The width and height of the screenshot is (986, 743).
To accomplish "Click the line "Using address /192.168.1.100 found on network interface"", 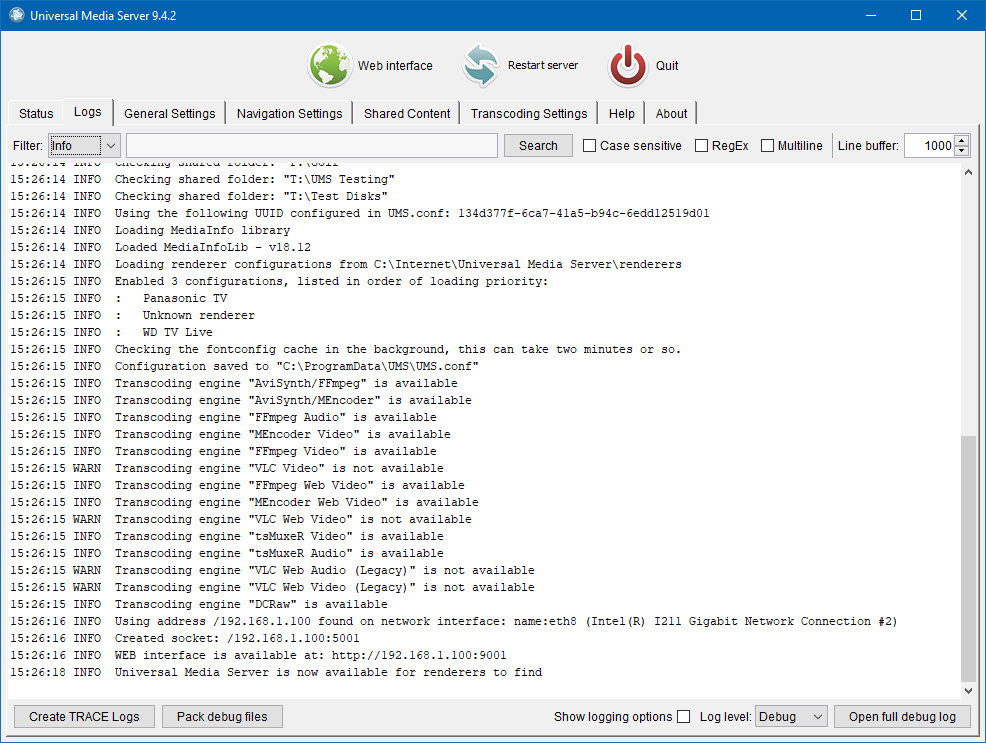I will pyautogui.click(x=453, y=621).
